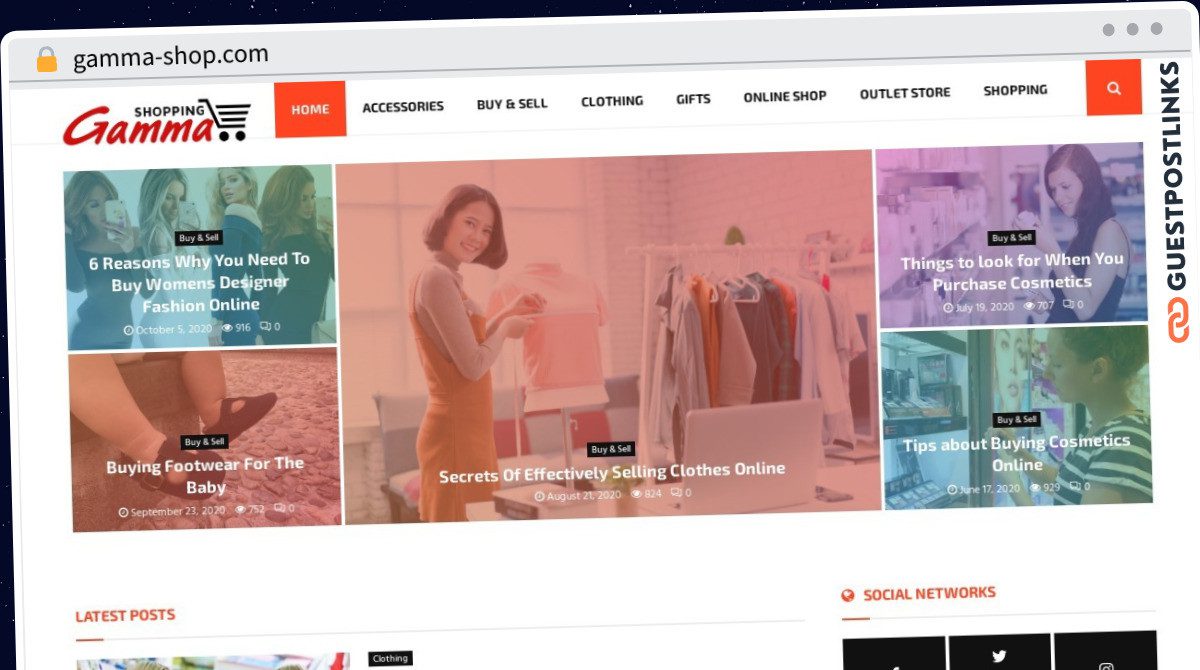Click Buy & Sell tag on buying cosmetics online post

(x=1016, y=420)
